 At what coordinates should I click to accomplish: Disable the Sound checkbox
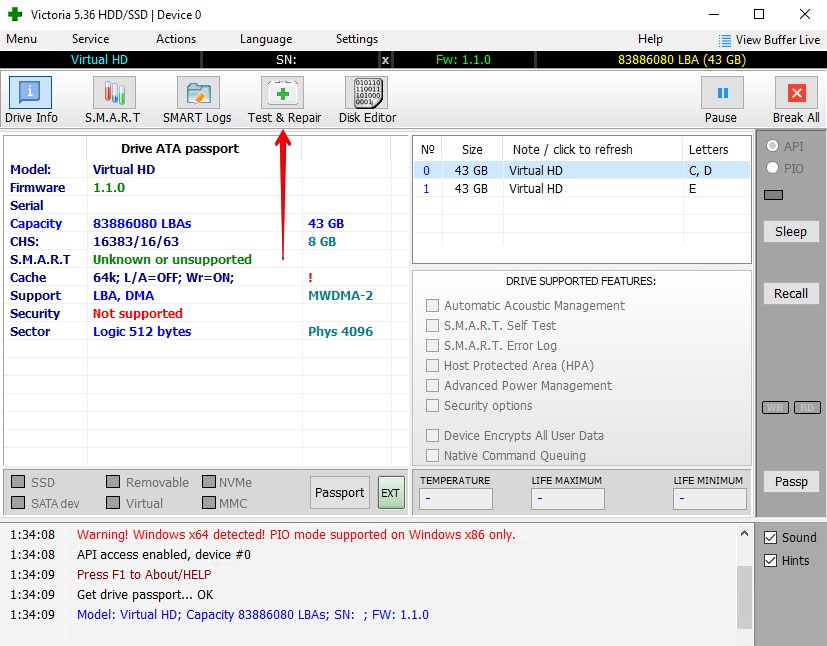point(770,538)
